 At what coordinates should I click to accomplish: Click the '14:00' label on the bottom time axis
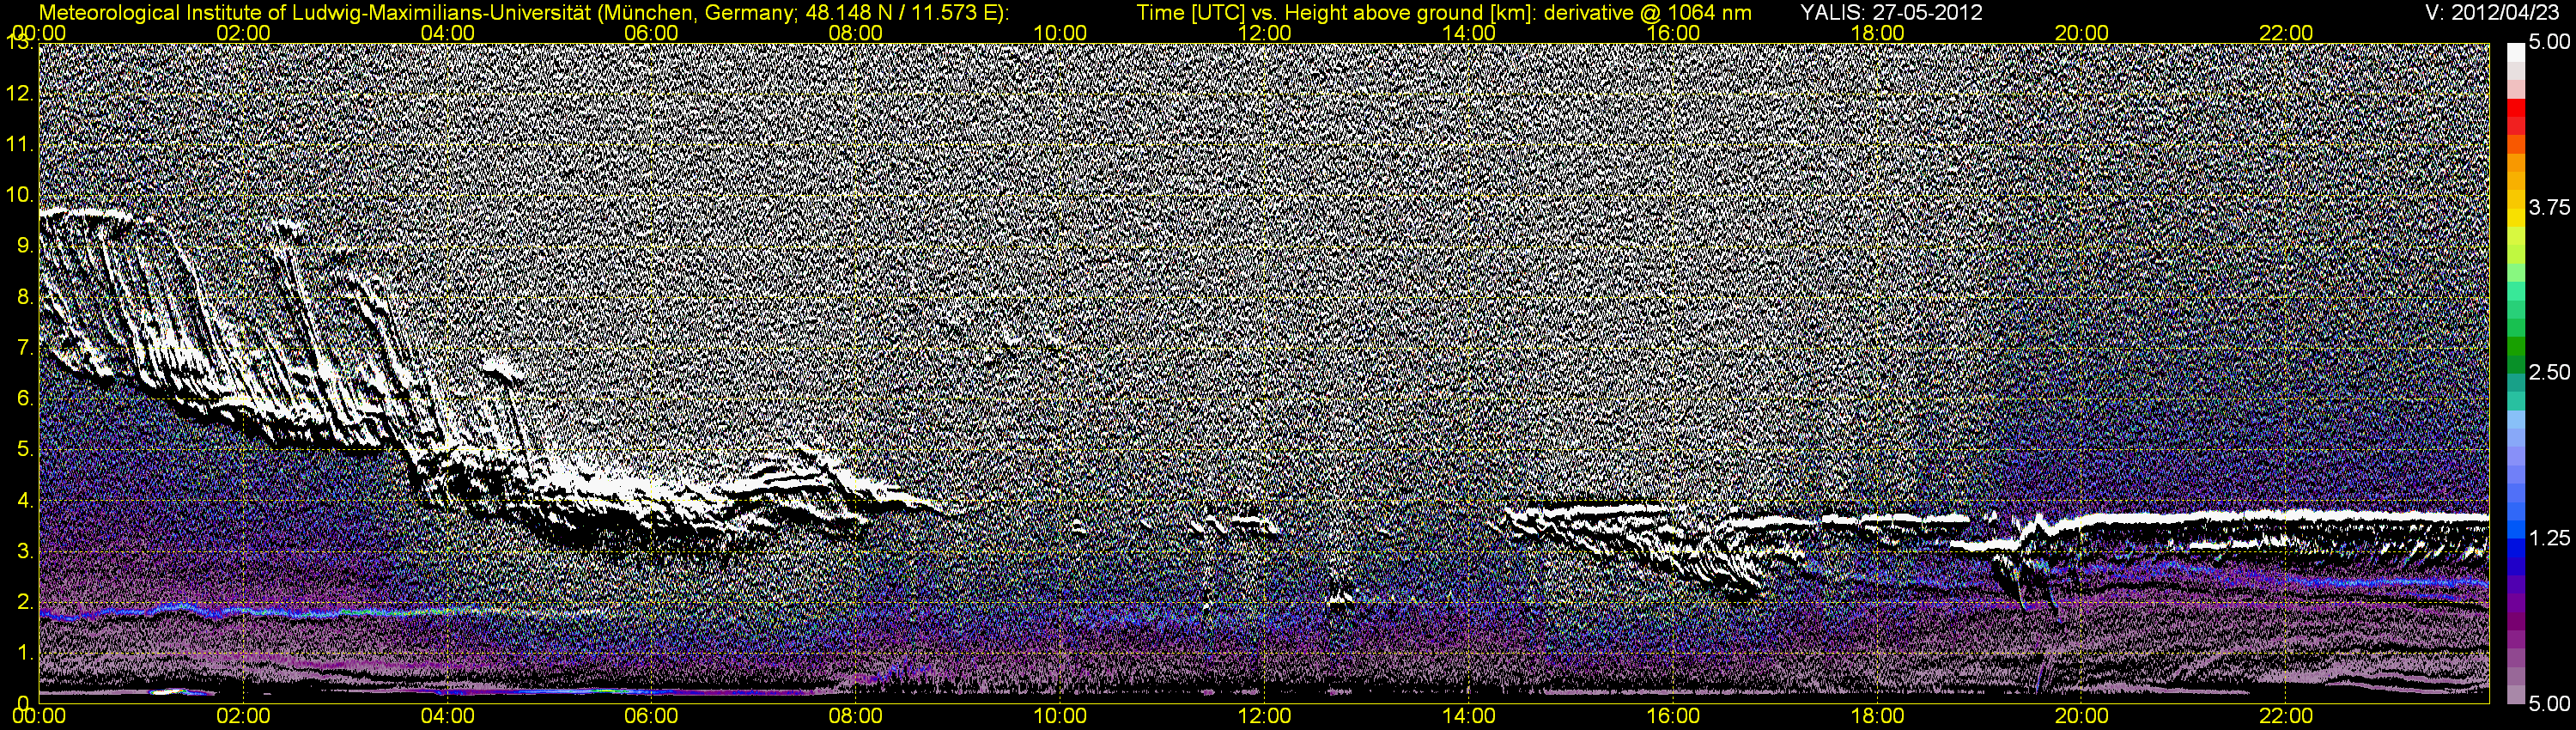1469,717
